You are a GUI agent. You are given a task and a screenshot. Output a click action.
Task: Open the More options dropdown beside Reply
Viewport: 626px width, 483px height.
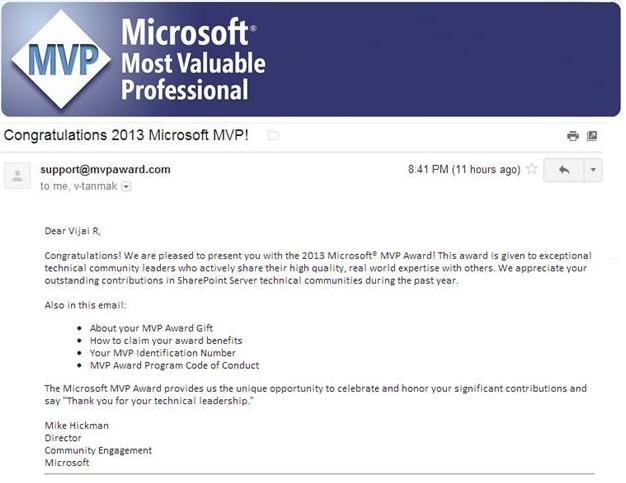[593, 170]
